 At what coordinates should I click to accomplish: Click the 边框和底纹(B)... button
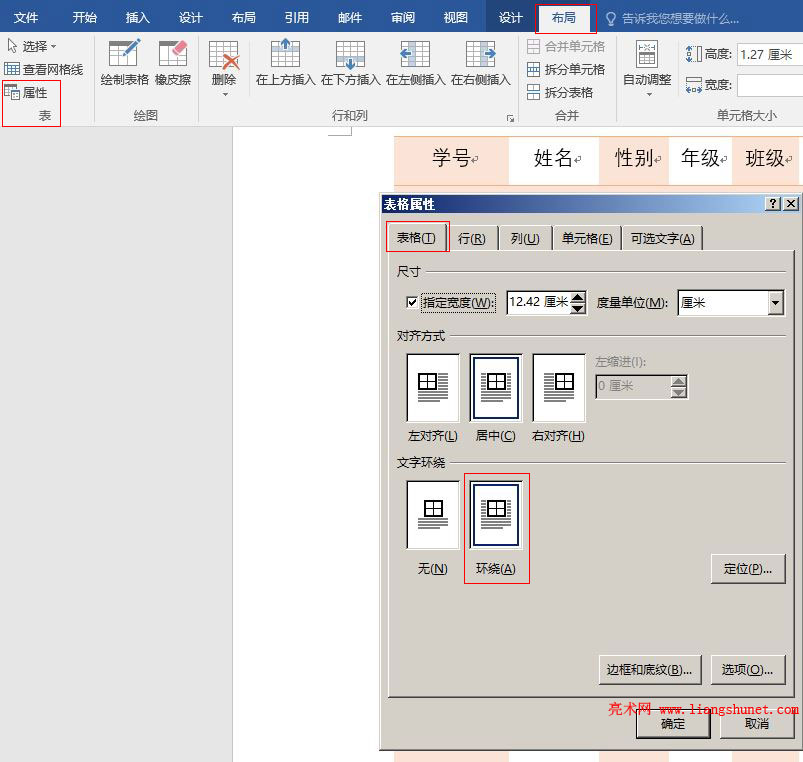tap(650, 669)
